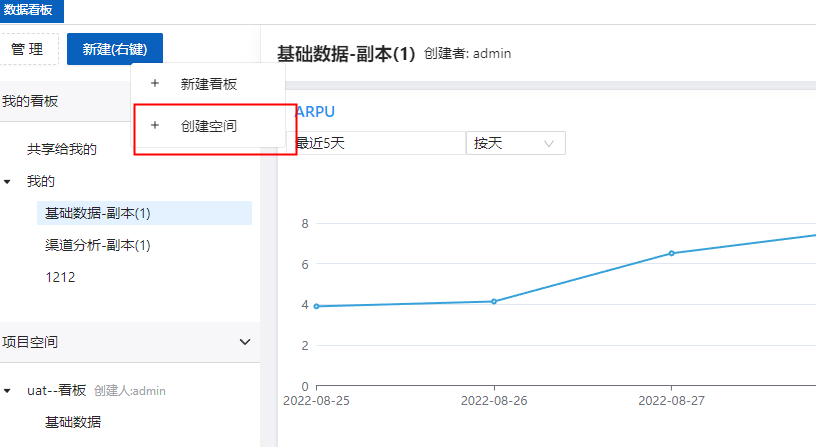Image resolution: width=816 pixels, height=447 pixels.
Task: Click the 基础数据-副本(1) page title
Action: coord(346,54)
